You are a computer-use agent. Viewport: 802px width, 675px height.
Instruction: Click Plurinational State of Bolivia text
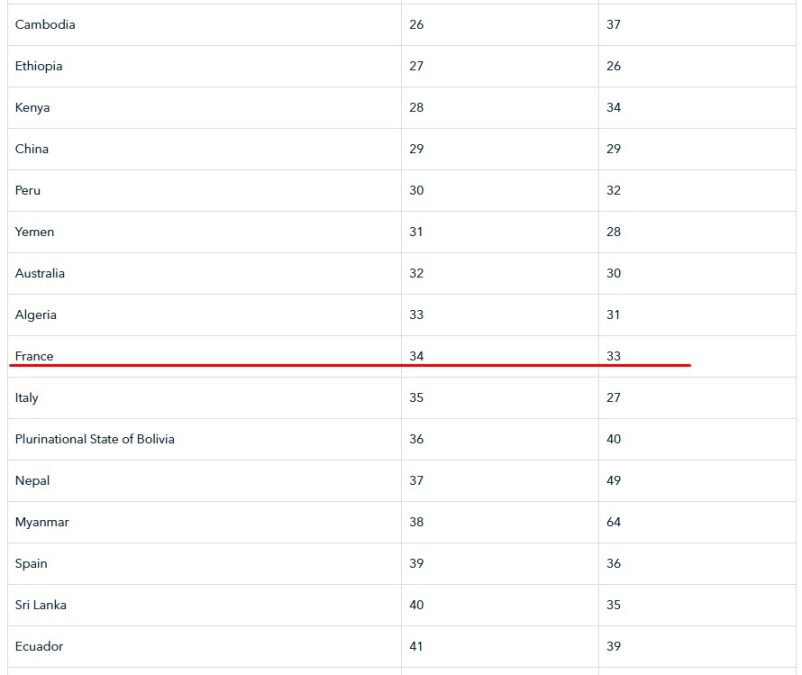click(95, 439)
